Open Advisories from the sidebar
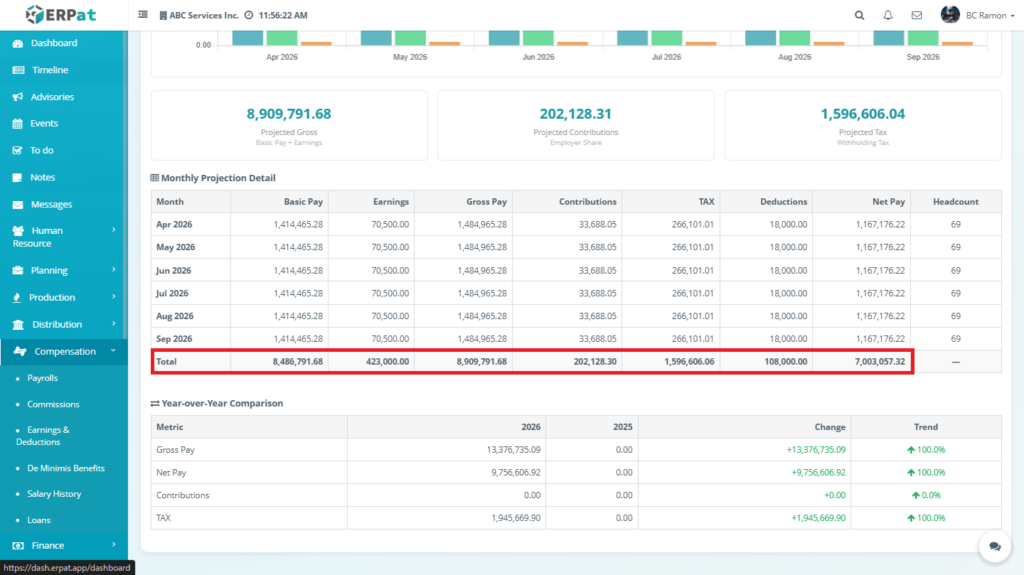 (x=52, y=97)
